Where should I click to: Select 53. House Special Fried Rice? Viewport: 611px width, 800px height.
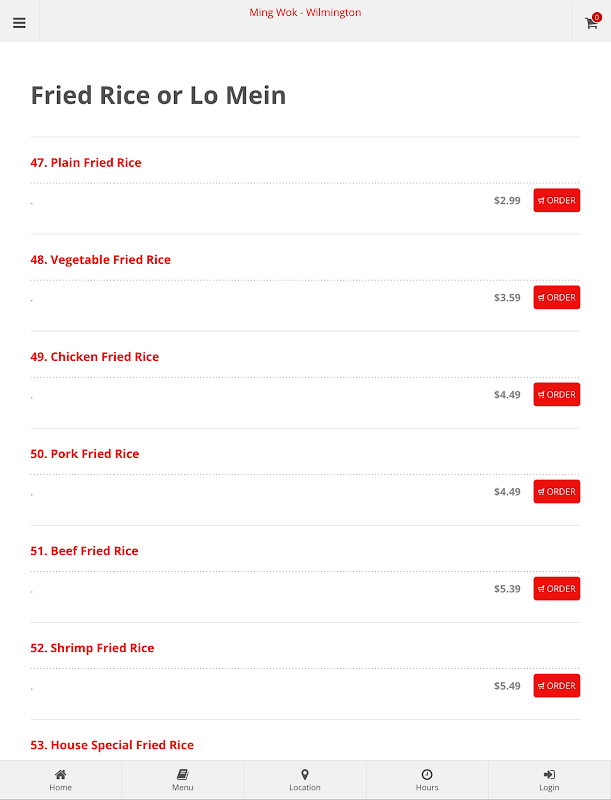(112, 745)
